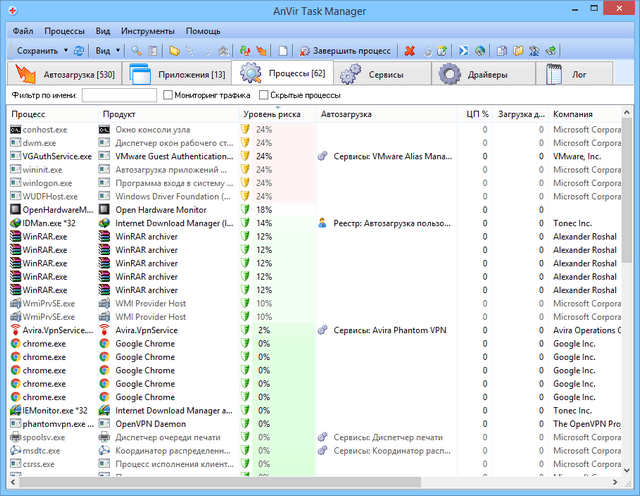
Task: Click the refresh icon next to Сохранить
Action: coord(80,50)
